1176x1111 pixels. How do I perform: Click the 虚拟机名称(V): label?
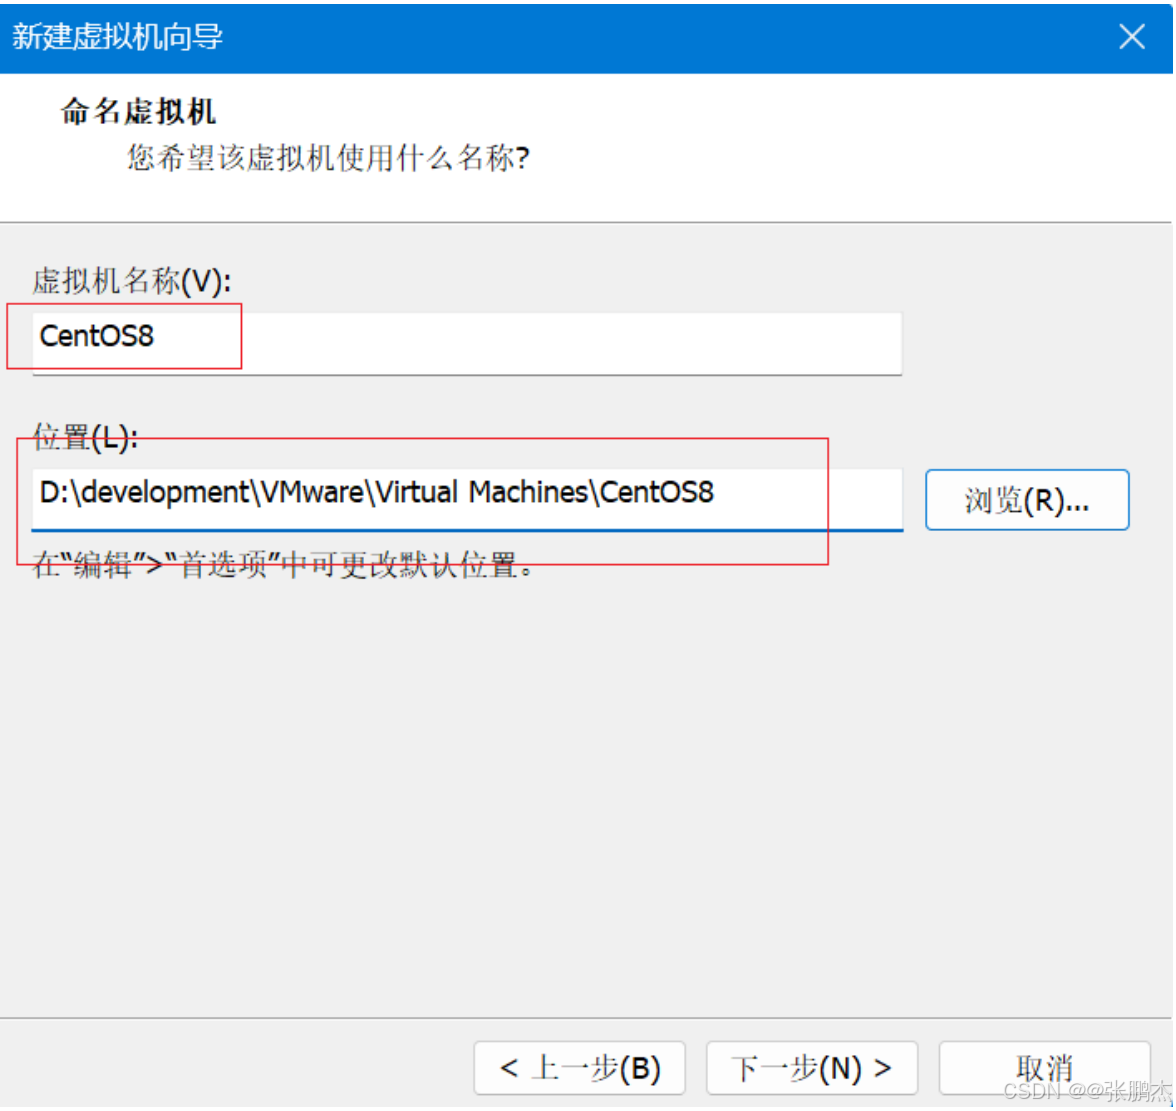tap(132, 281)
